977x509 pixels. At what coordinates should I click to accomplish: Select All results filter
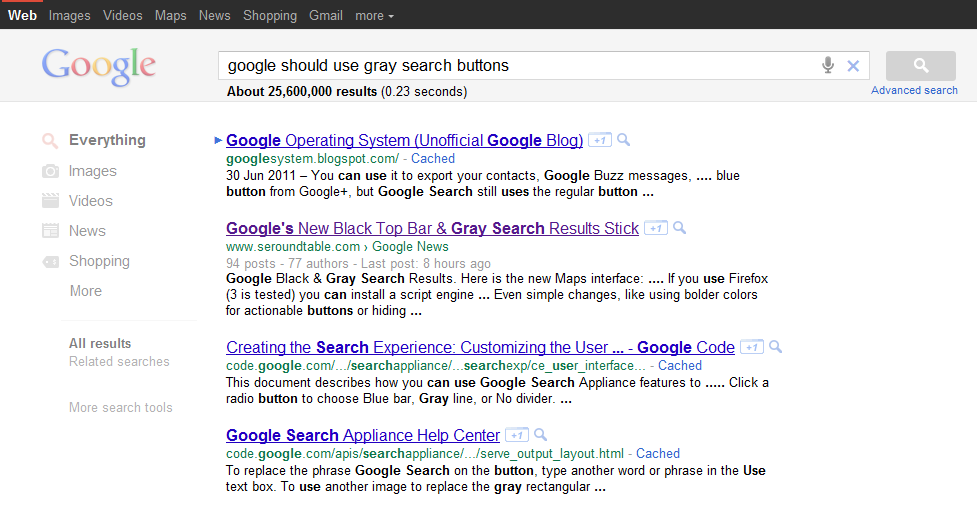tap(100, 343)
